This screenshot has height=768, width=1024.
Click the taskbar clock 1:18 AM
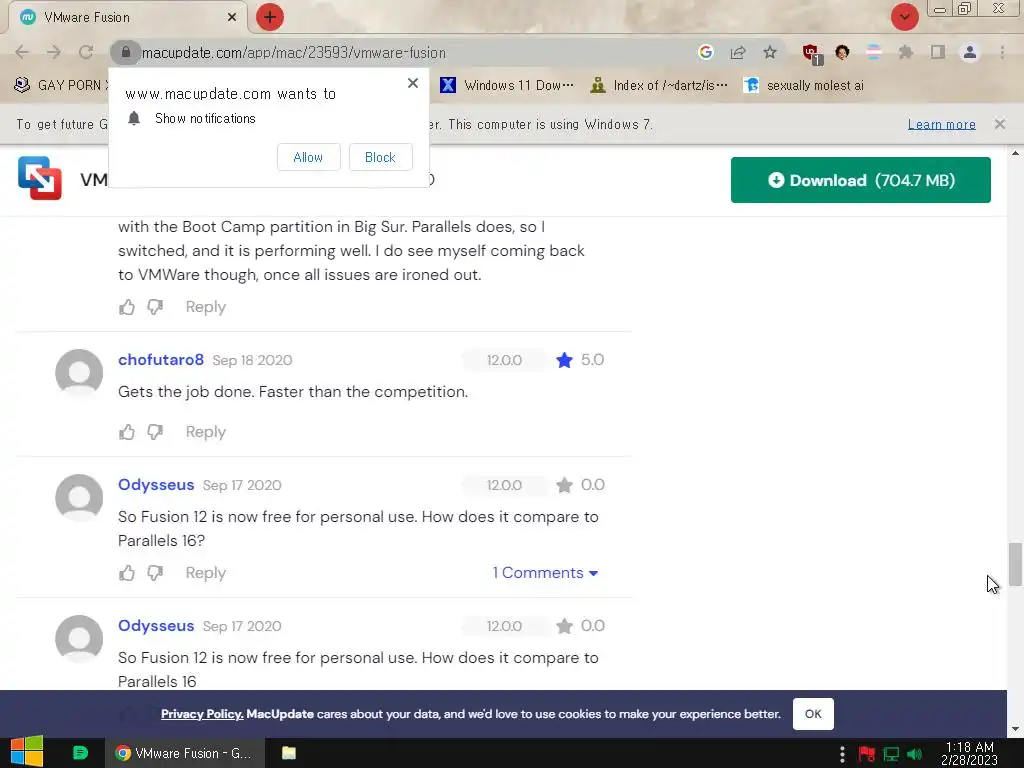(970, 753)
